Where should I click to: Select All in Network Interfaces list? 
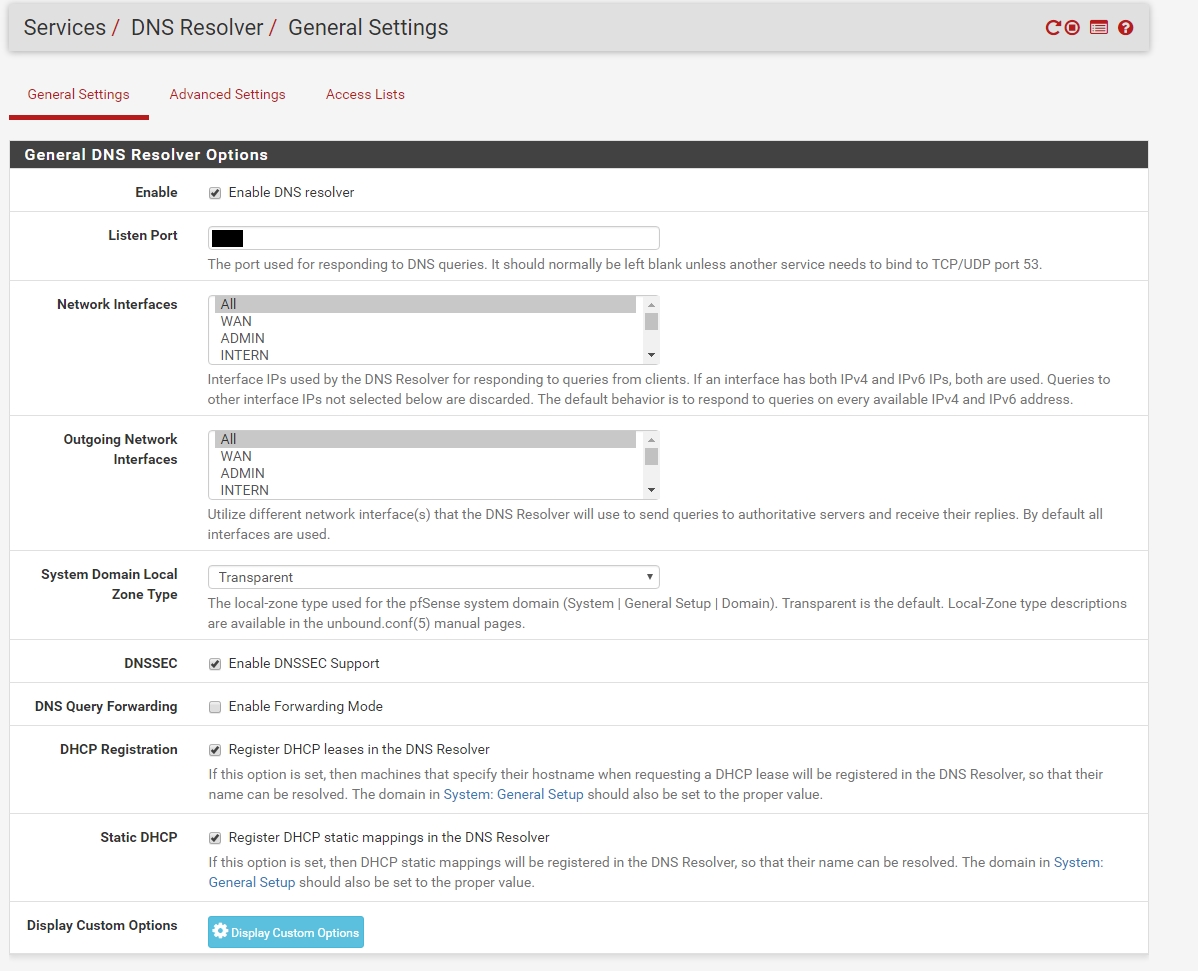point(425,304)
